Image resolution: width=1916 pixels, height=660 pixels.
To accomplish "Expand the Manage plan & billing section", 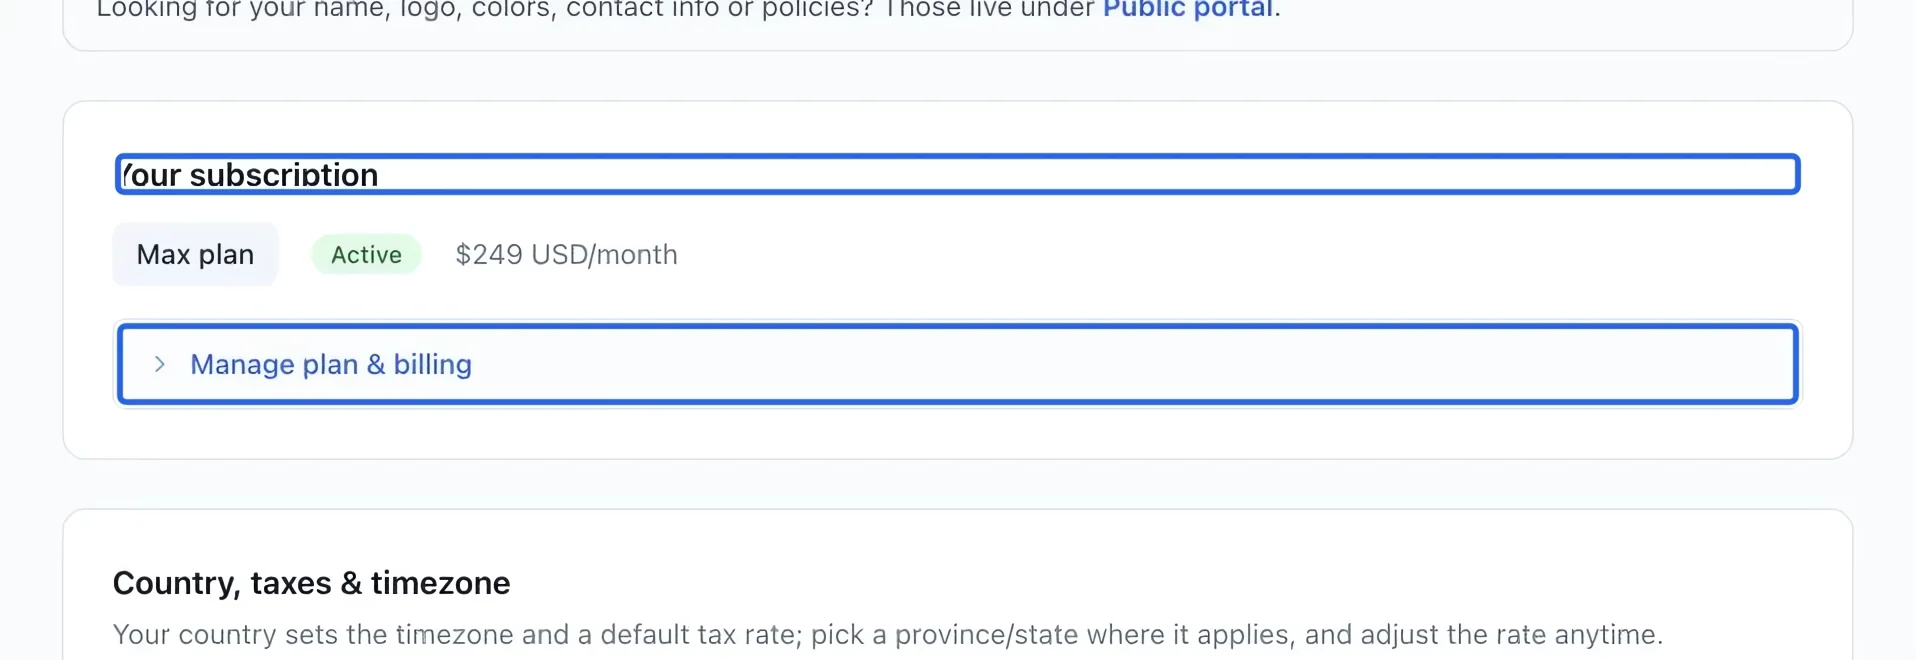I will pos(957,364).
